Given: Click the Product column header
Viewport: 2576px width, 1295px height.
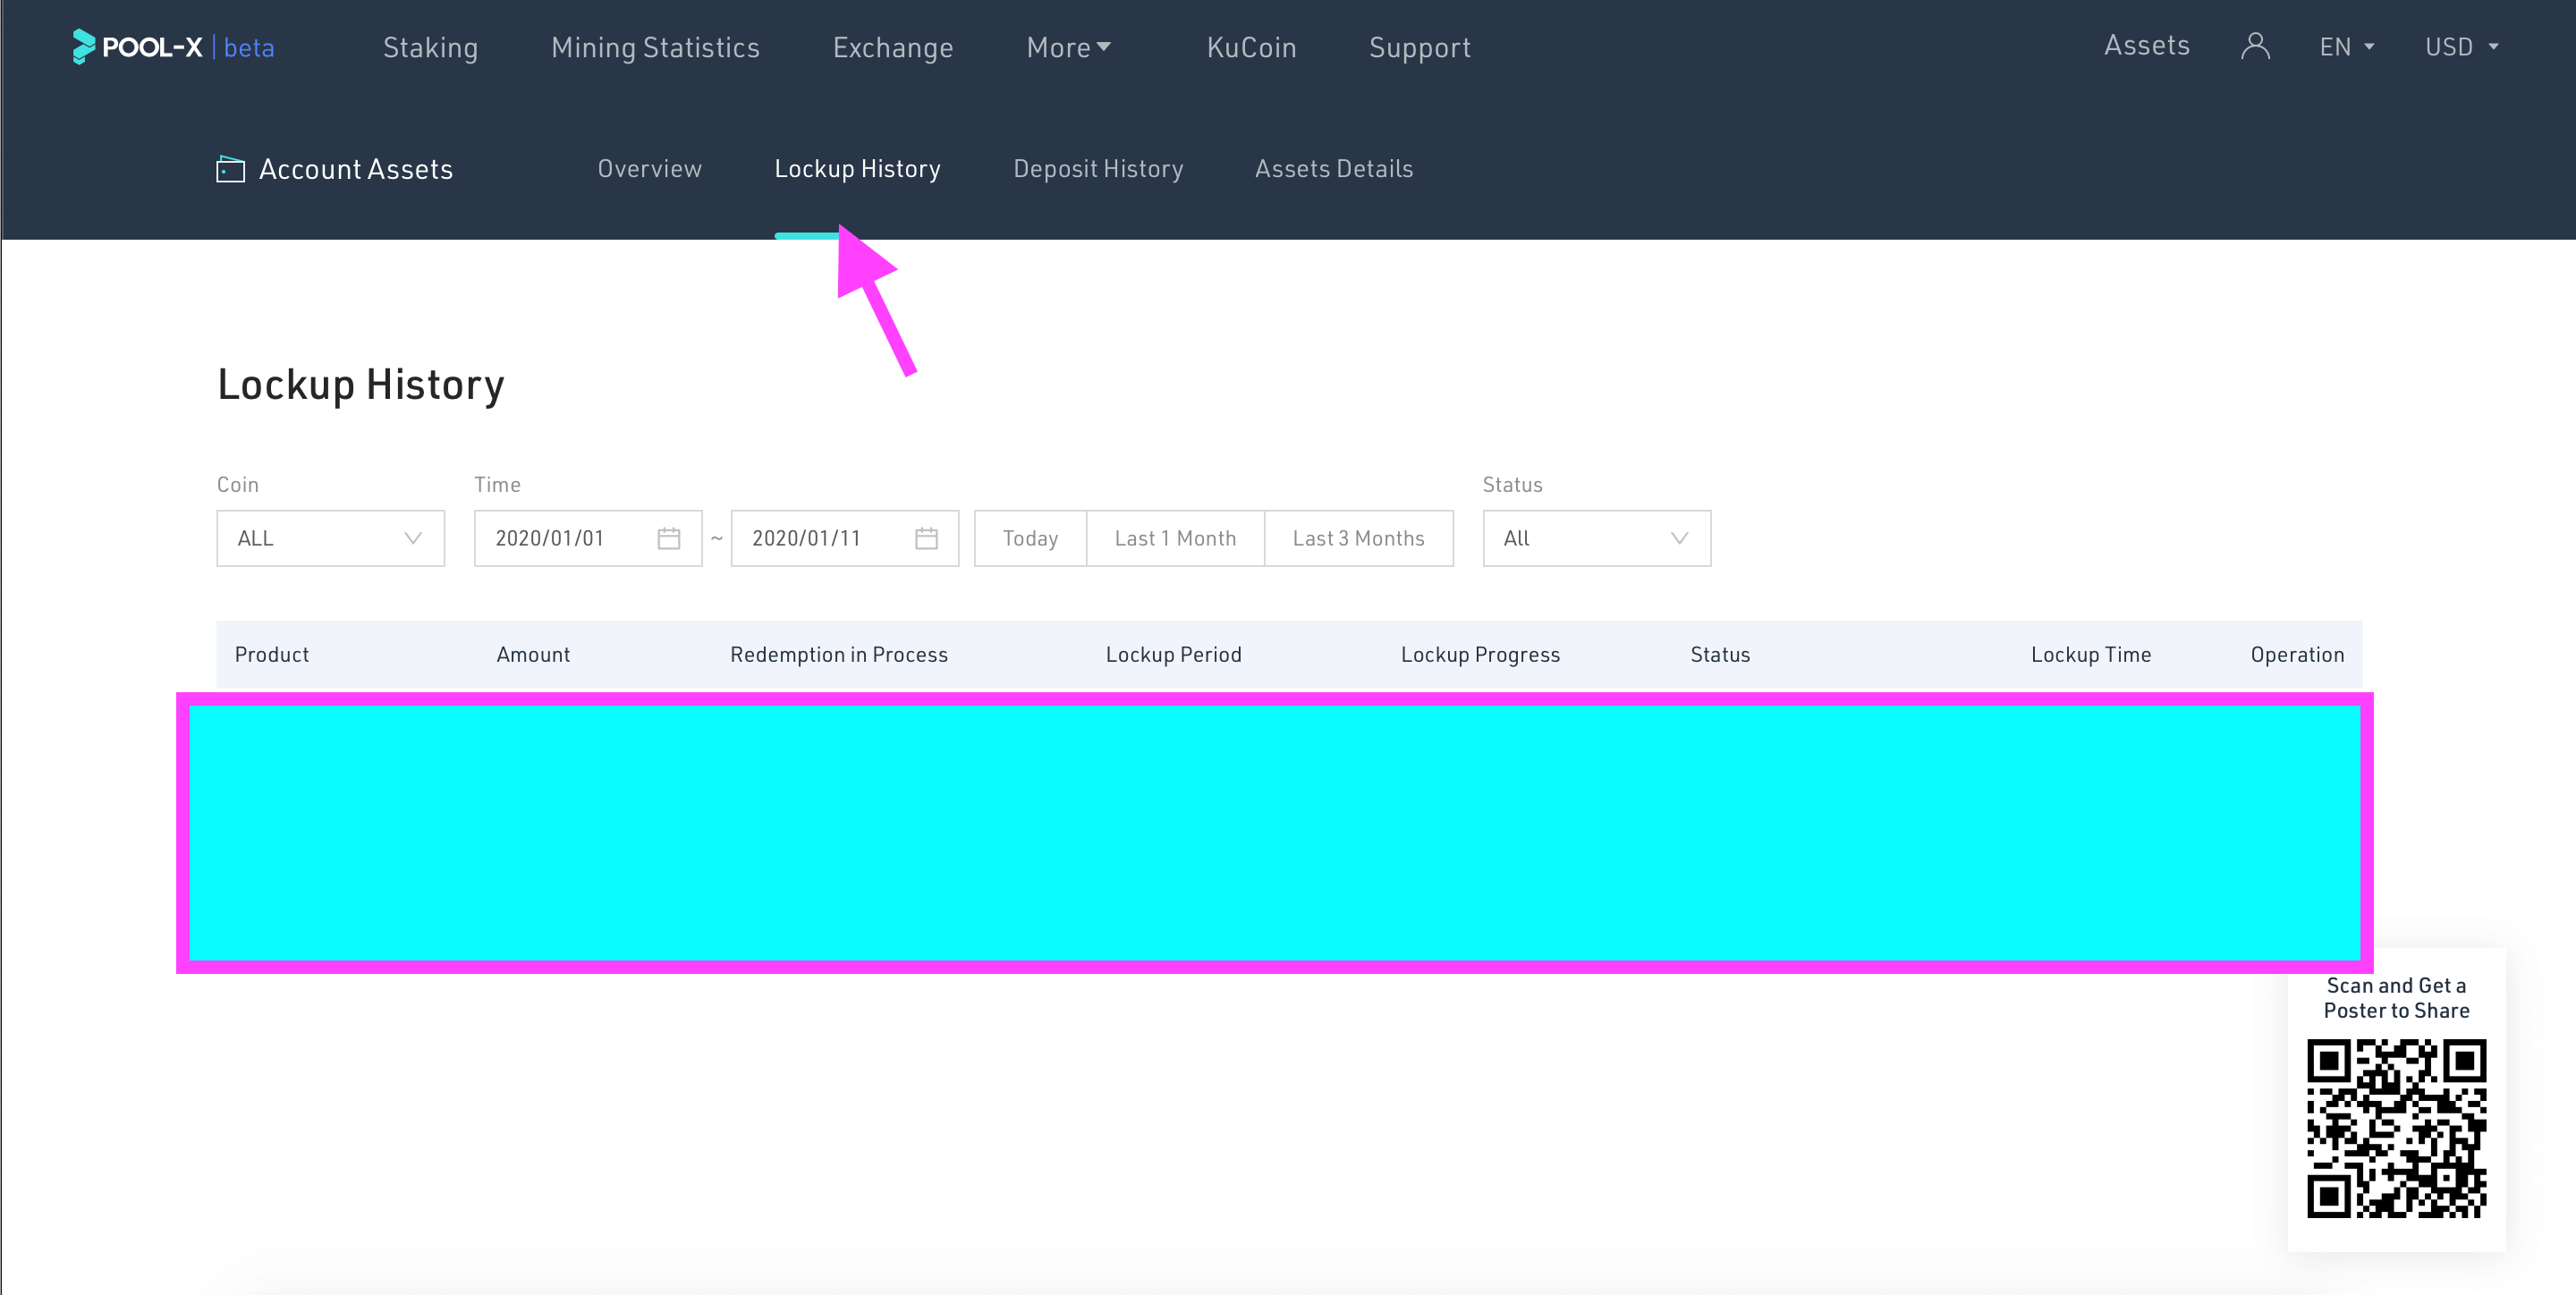Looking at the screenshot, I should coord(271,654).
